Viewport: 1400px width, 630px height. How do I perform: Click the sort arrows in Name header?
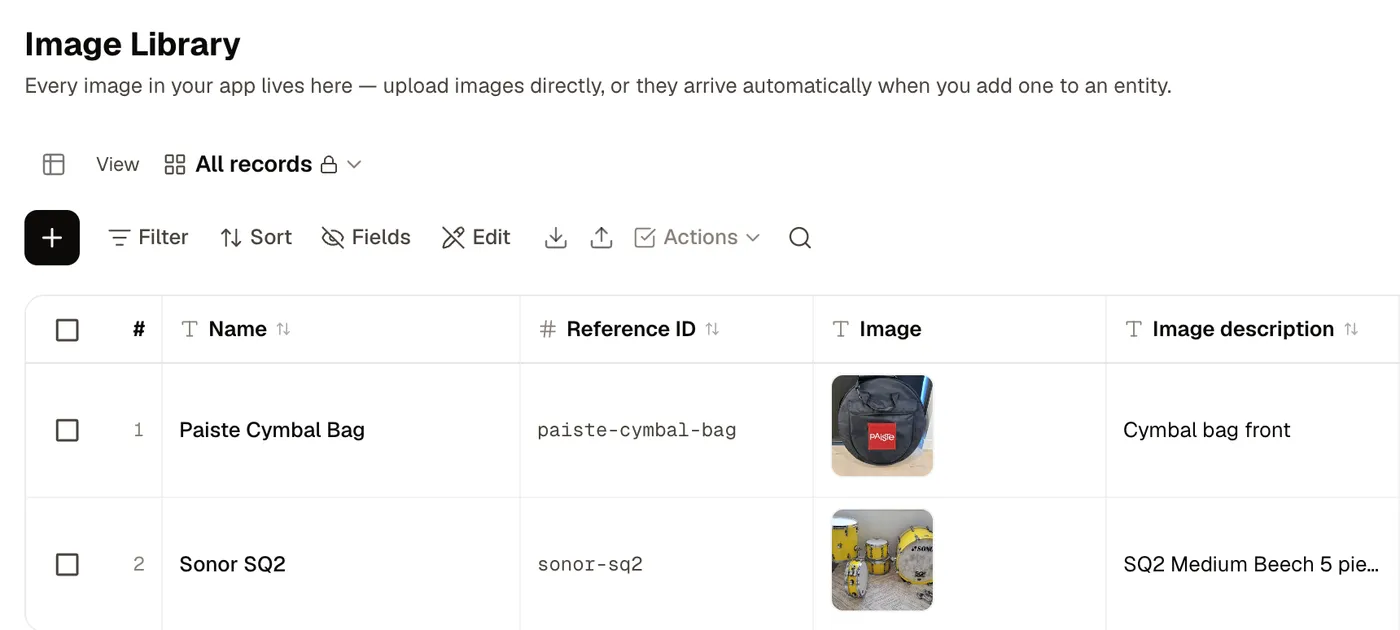point(283,329)
